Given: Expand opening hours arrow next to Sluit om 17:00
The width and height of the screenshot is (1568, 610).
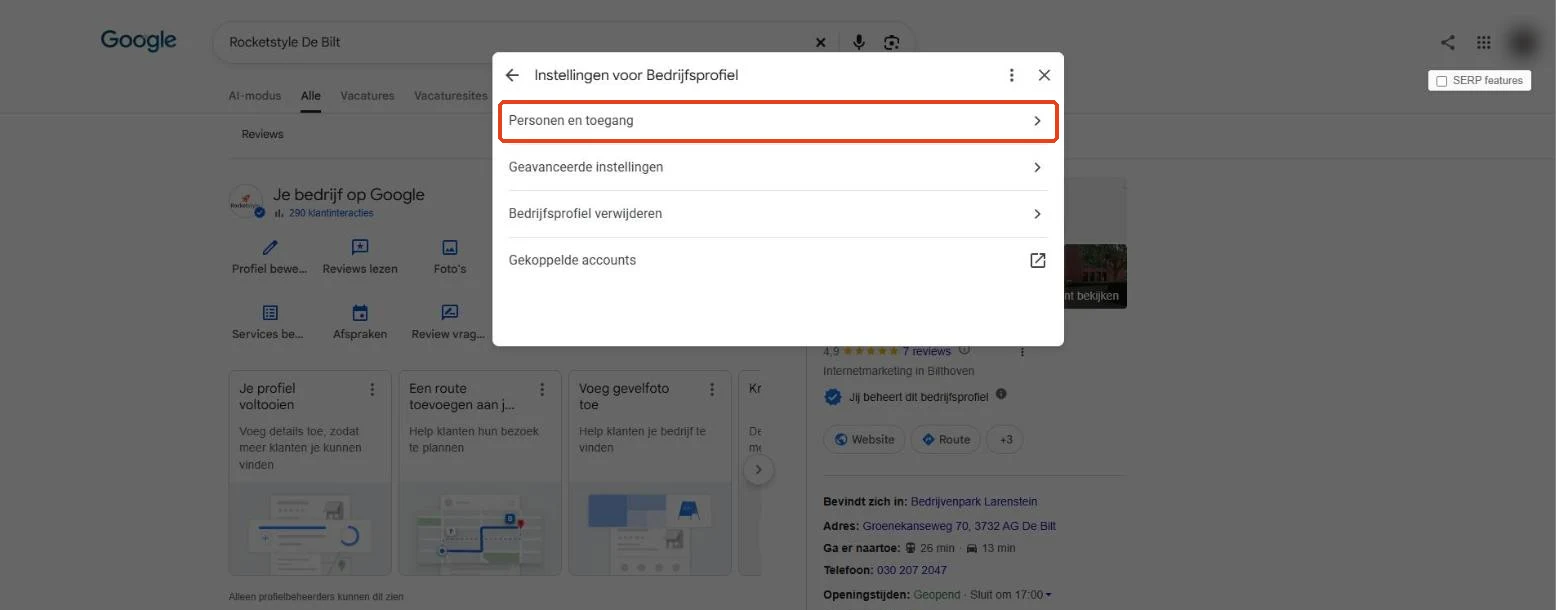Looking at the screenshot, I should (x=1048, y=596).
